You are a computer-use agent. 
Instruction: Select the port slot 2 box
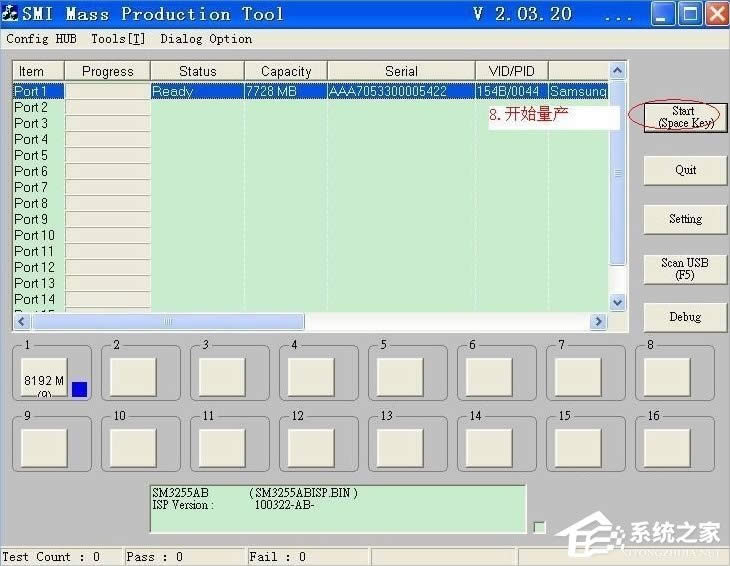133,377
